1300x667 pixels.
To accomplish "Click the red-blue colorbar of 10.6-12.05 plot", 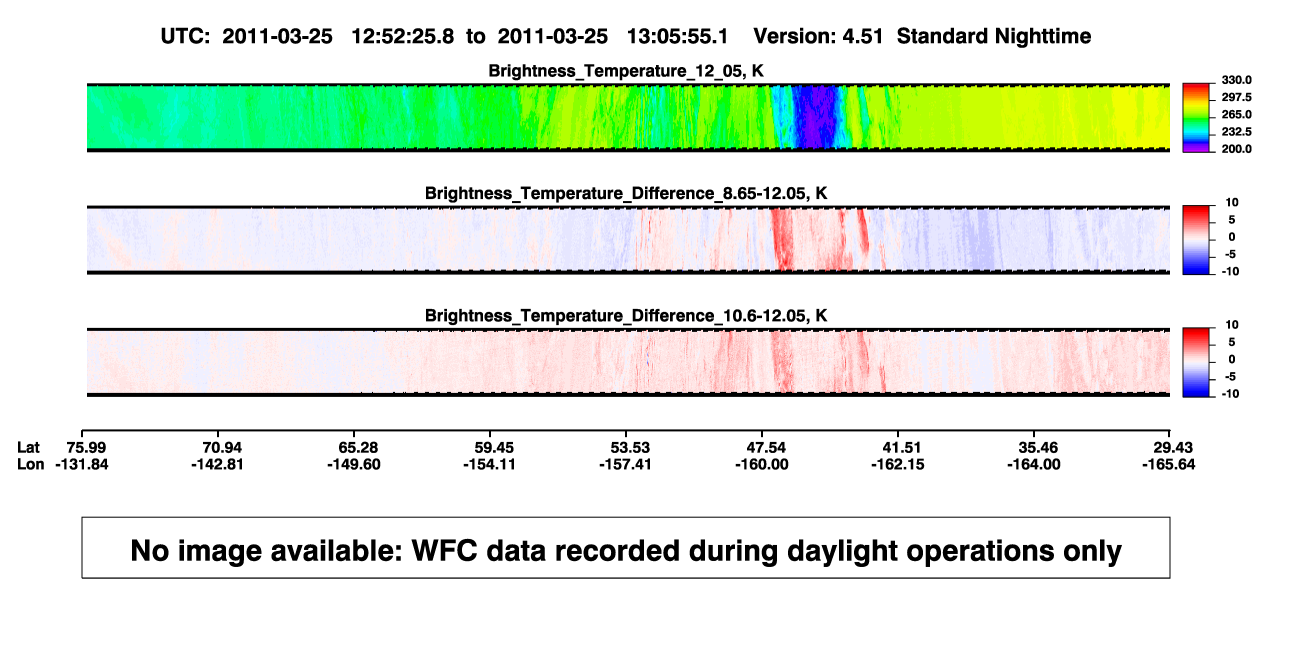I will [1197, 361].
